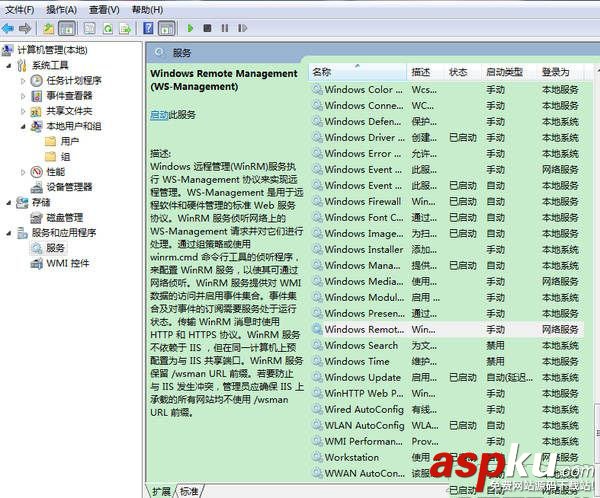Click the 共享文件夹 icon

tap(36, 111)
